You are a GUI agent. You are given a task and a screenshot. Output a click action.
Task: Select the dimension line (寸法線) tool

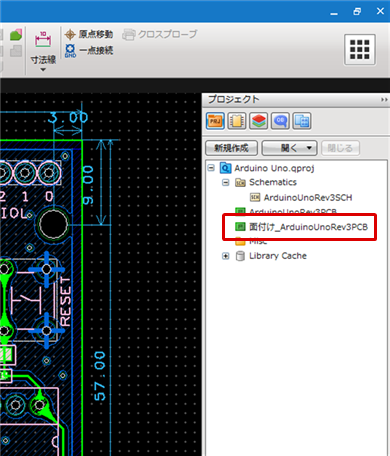pyautogui.click(x=43, y=47)
